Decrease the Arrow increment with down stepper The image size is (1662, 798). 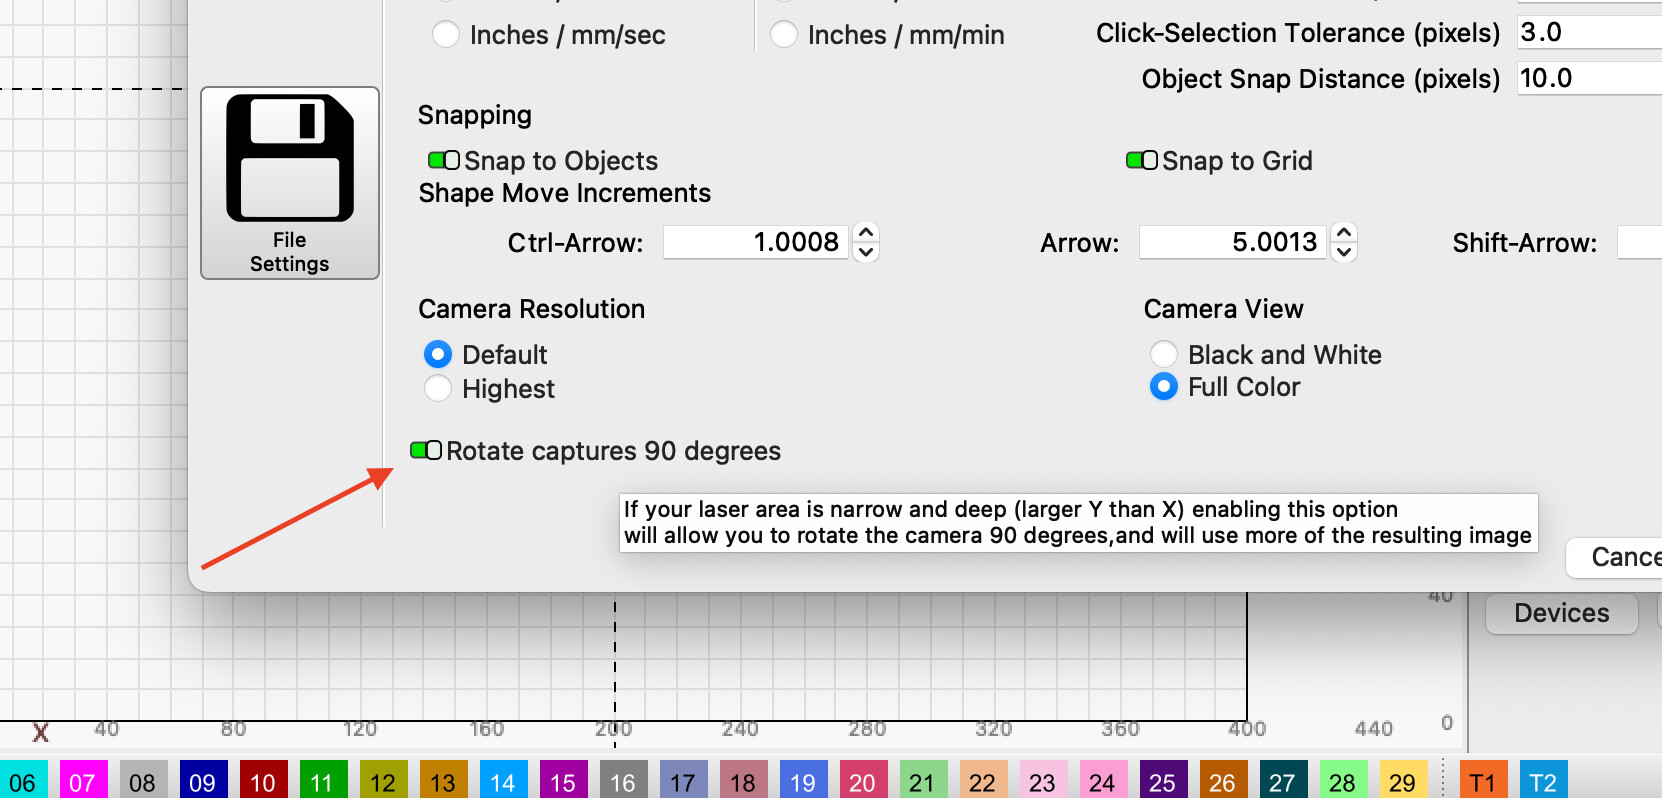[1344, 252]
